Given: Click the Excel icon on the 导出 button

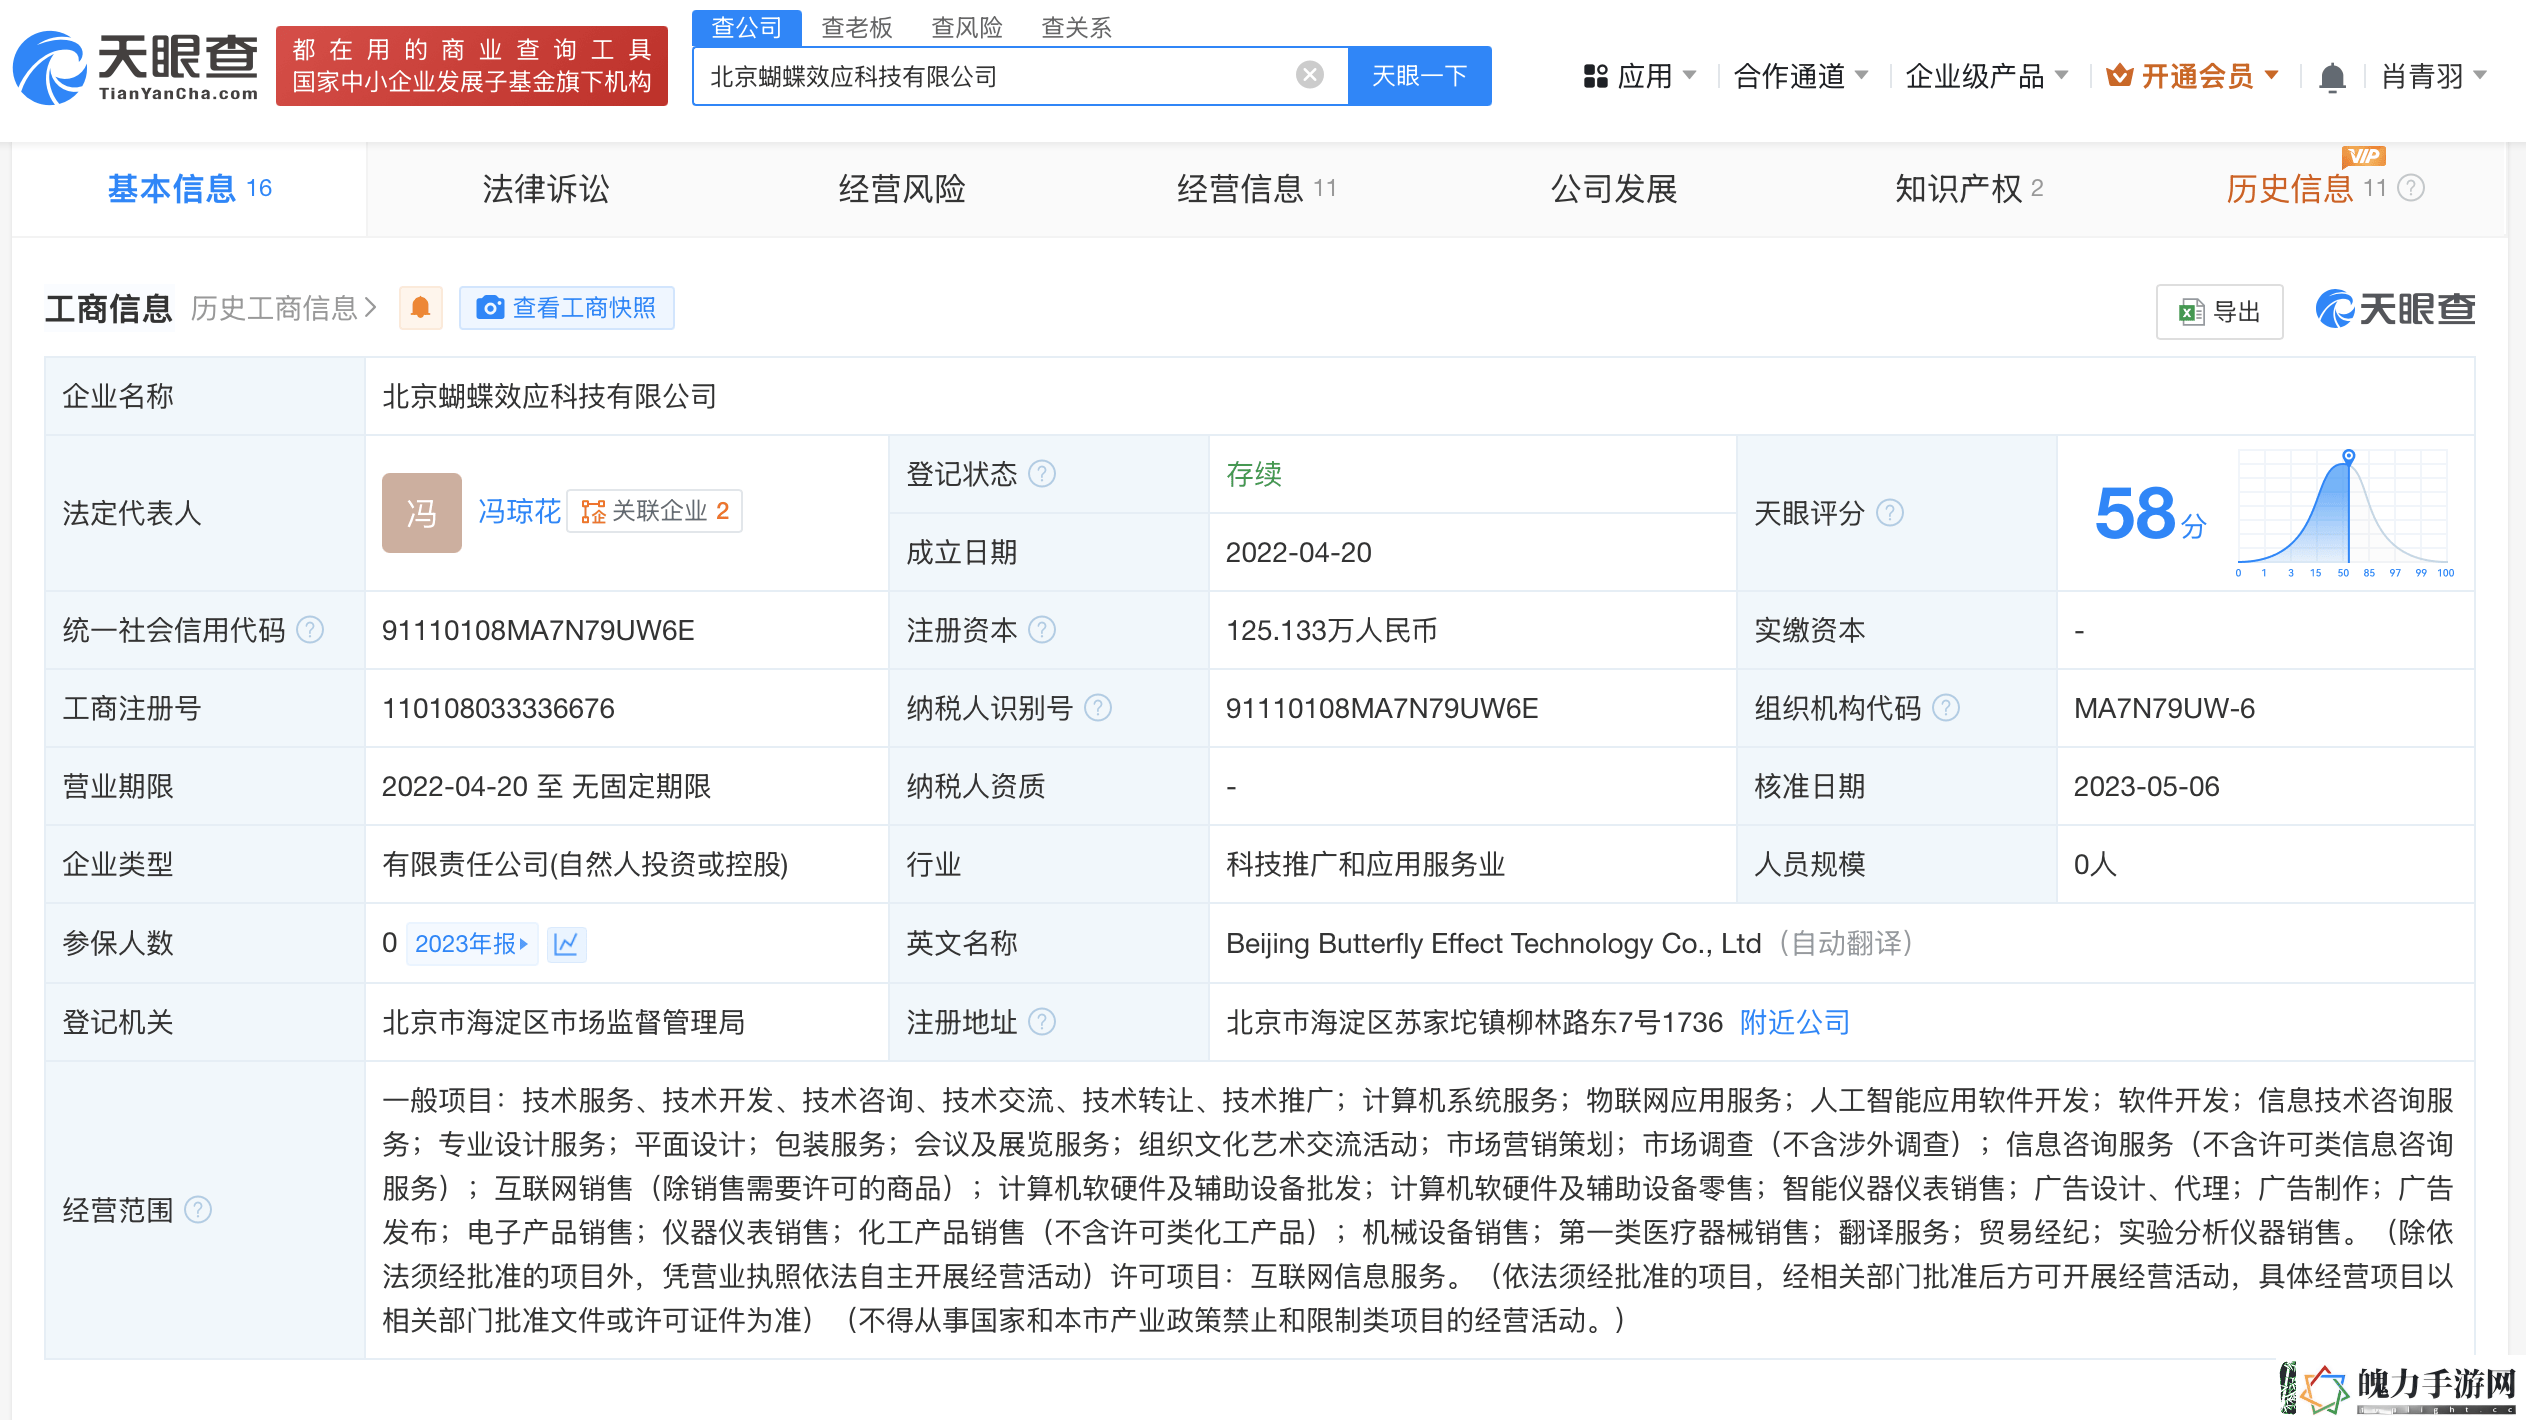Looking at the screenshot, I should (x=2192, y=312).
